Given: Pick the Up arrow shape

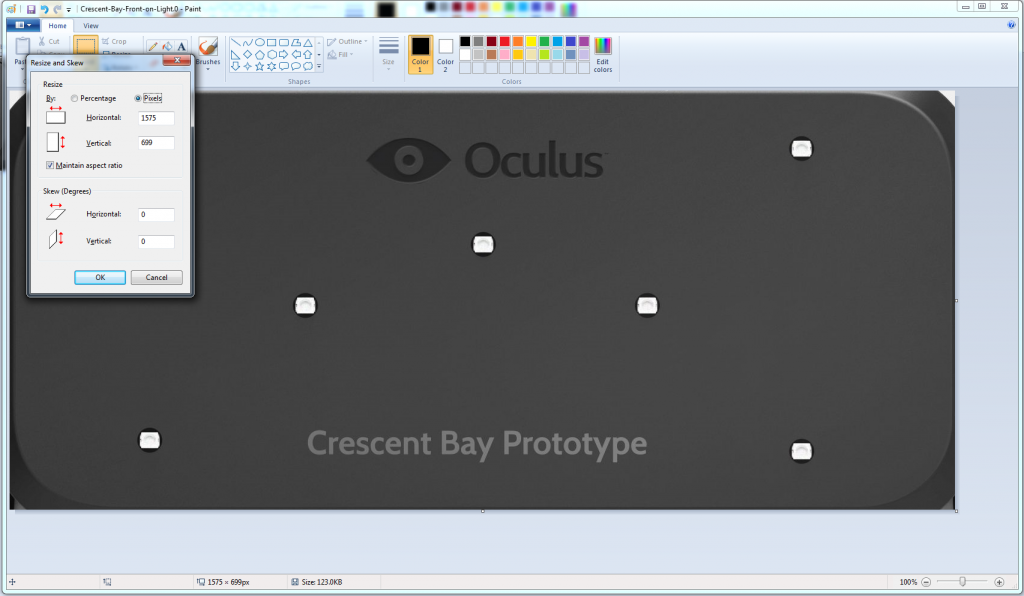Looking at the screenshot, I should 308,55.
